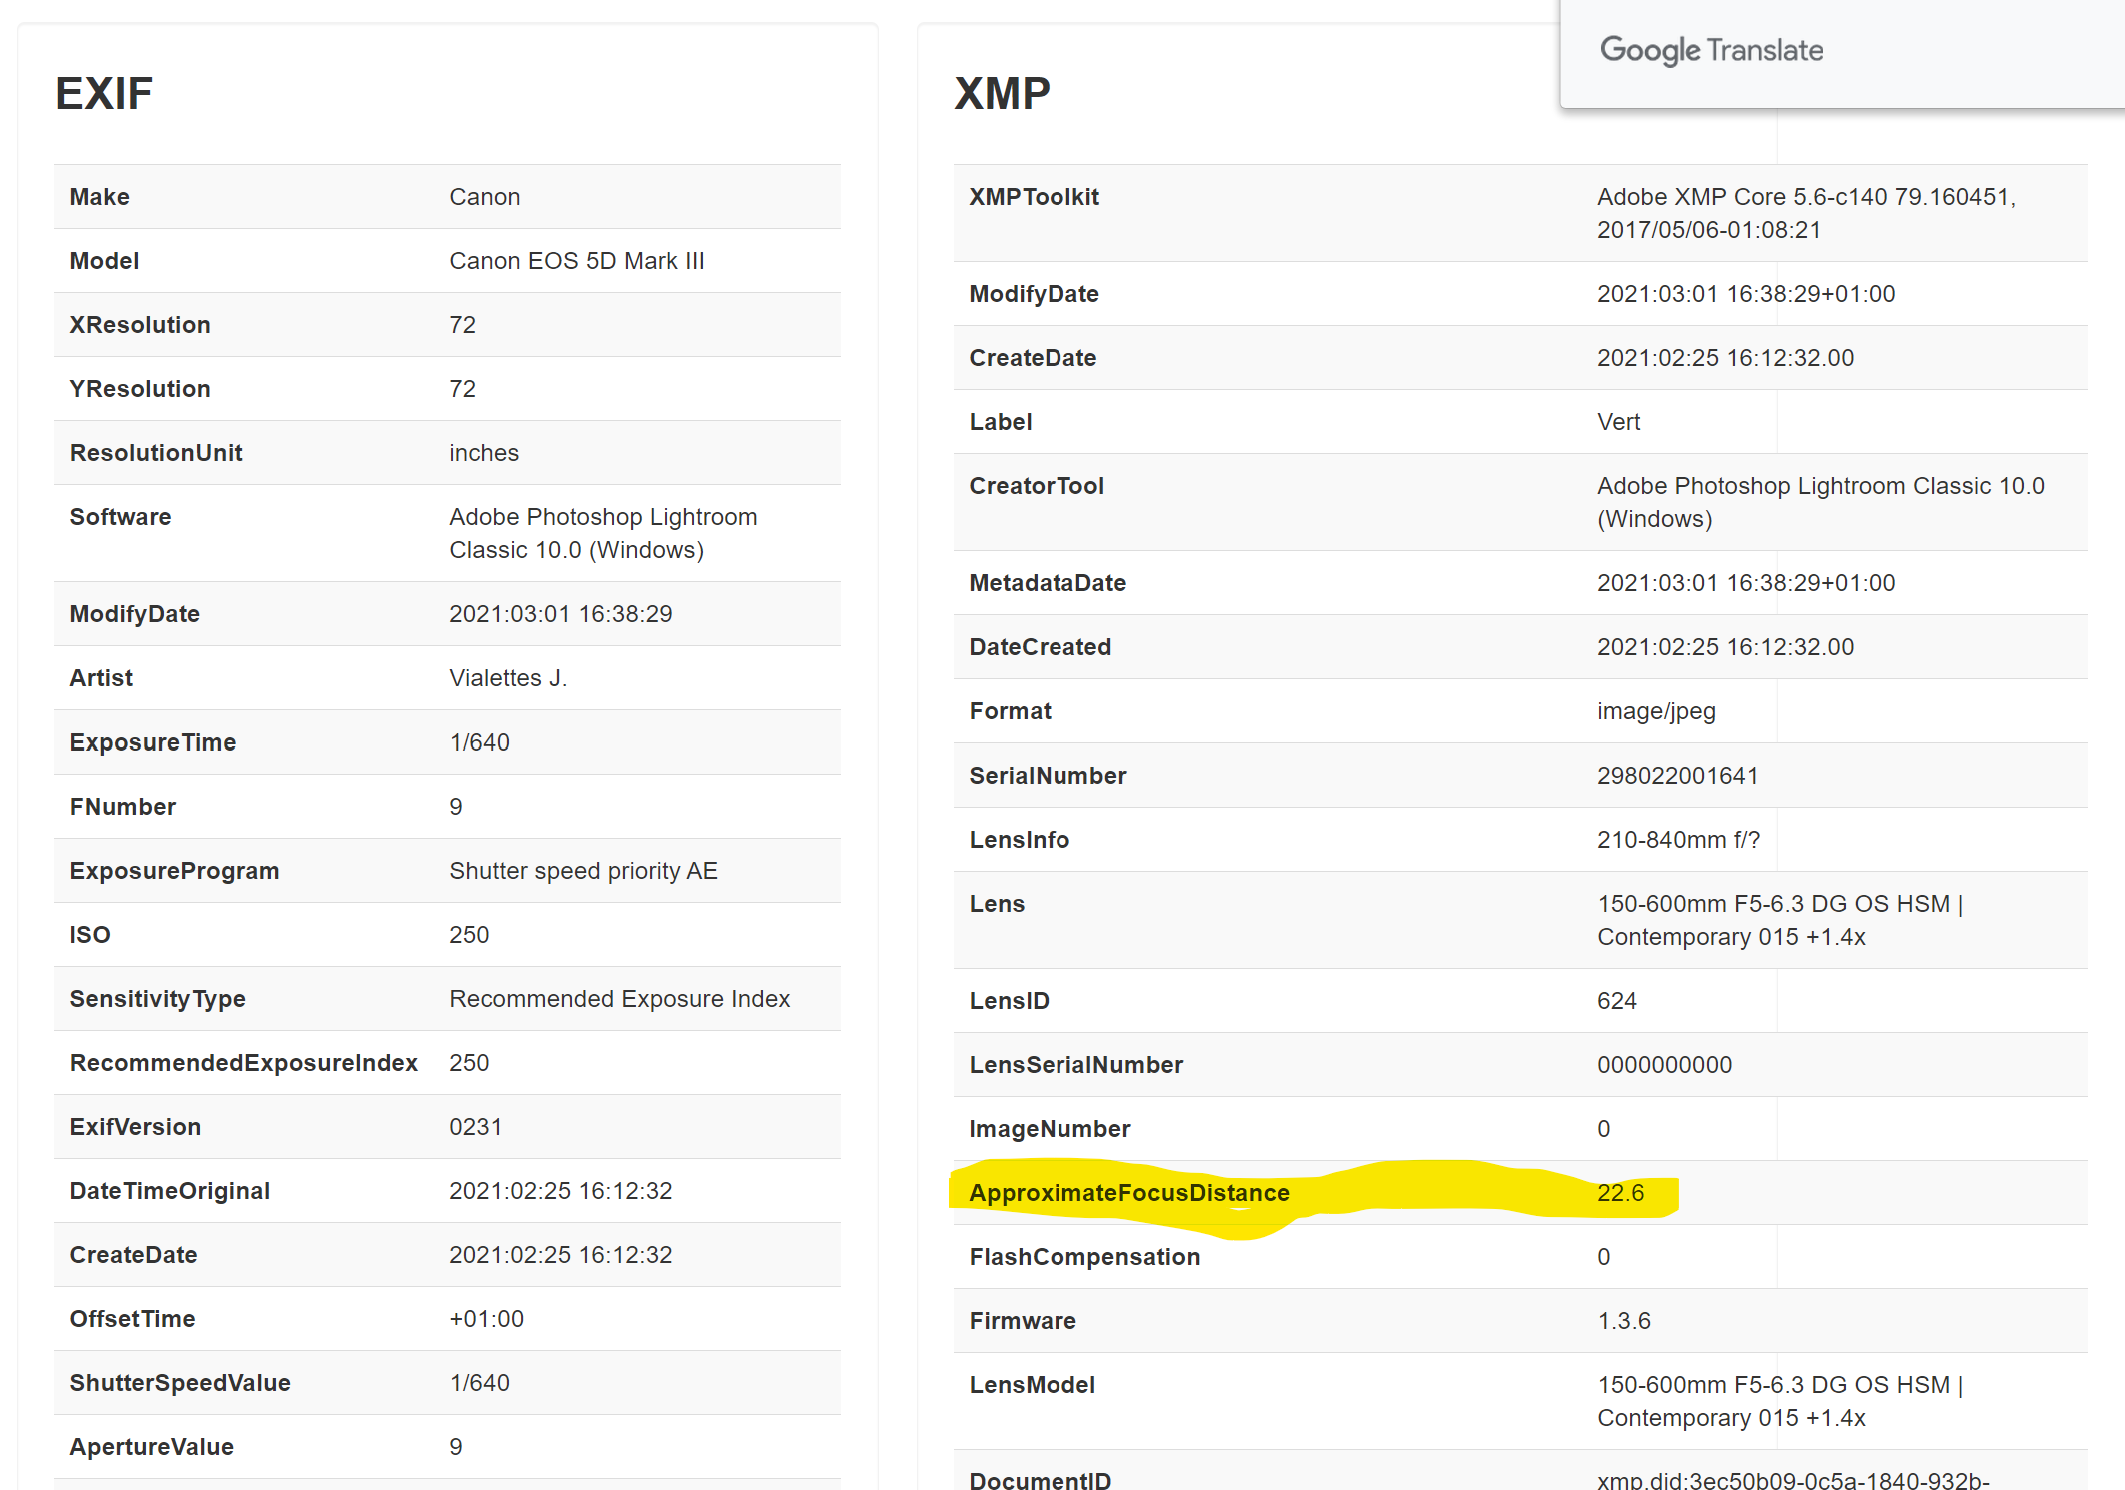
Task: Click the ExposureProgram label
Action: [x=174, y=871]
